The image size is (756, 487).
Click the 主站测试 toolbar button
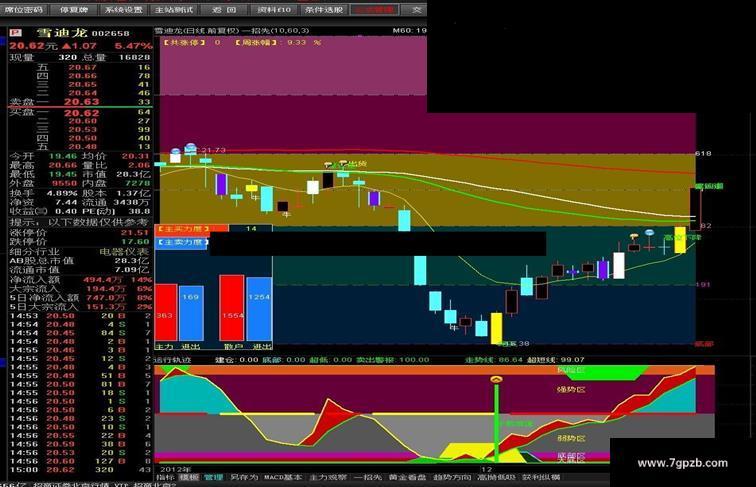click(x=174, y=10)
